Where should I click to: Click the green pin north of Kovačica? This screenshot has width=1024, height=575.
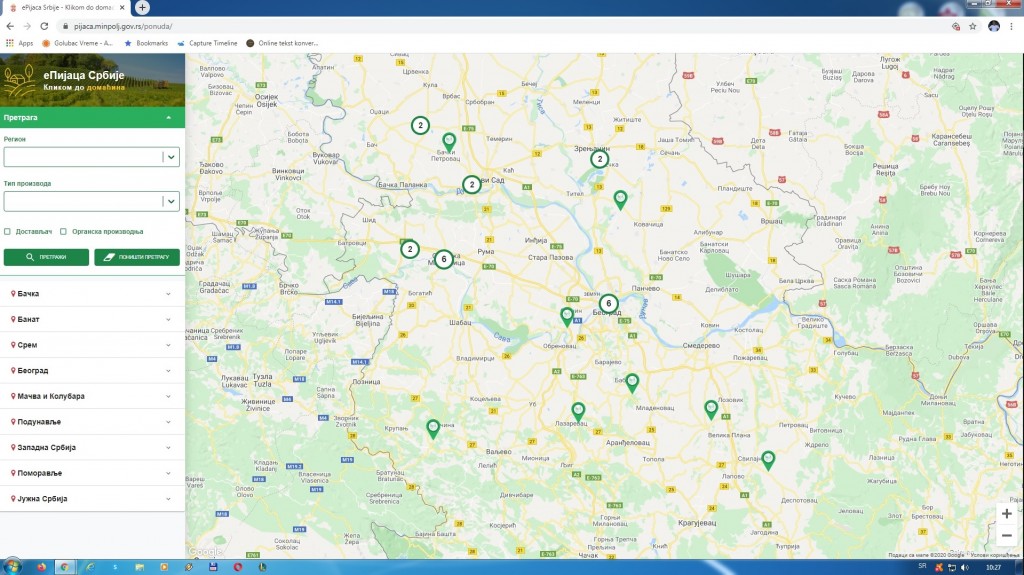coord(620,199)
